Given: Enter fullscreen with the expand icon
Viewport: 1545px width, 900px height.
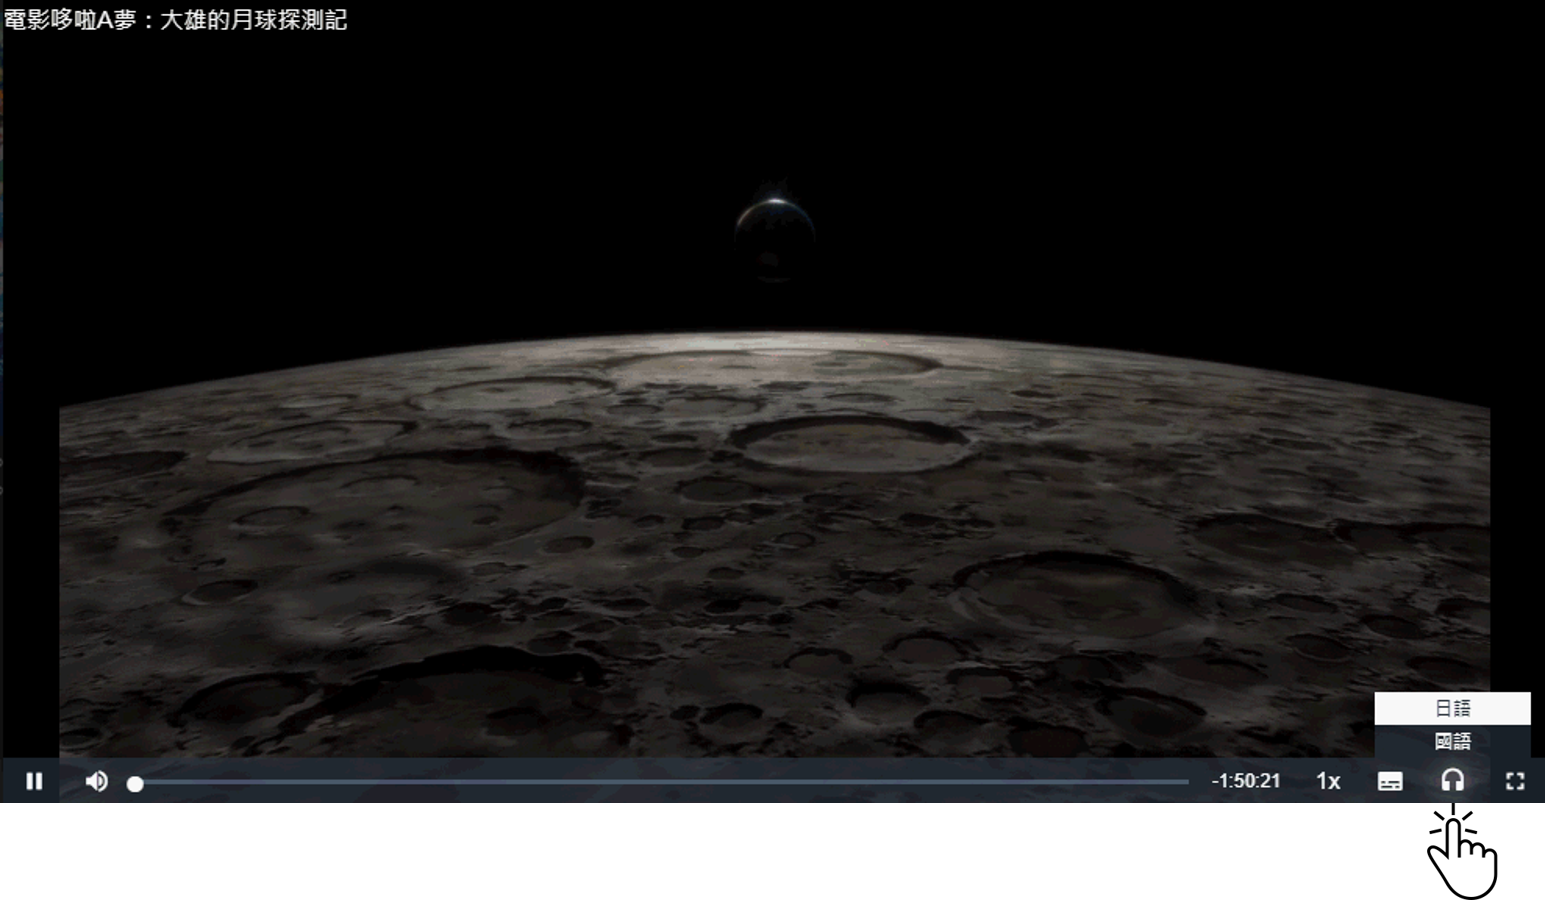Looking at the screenshot, I should tap(1515, 781).
